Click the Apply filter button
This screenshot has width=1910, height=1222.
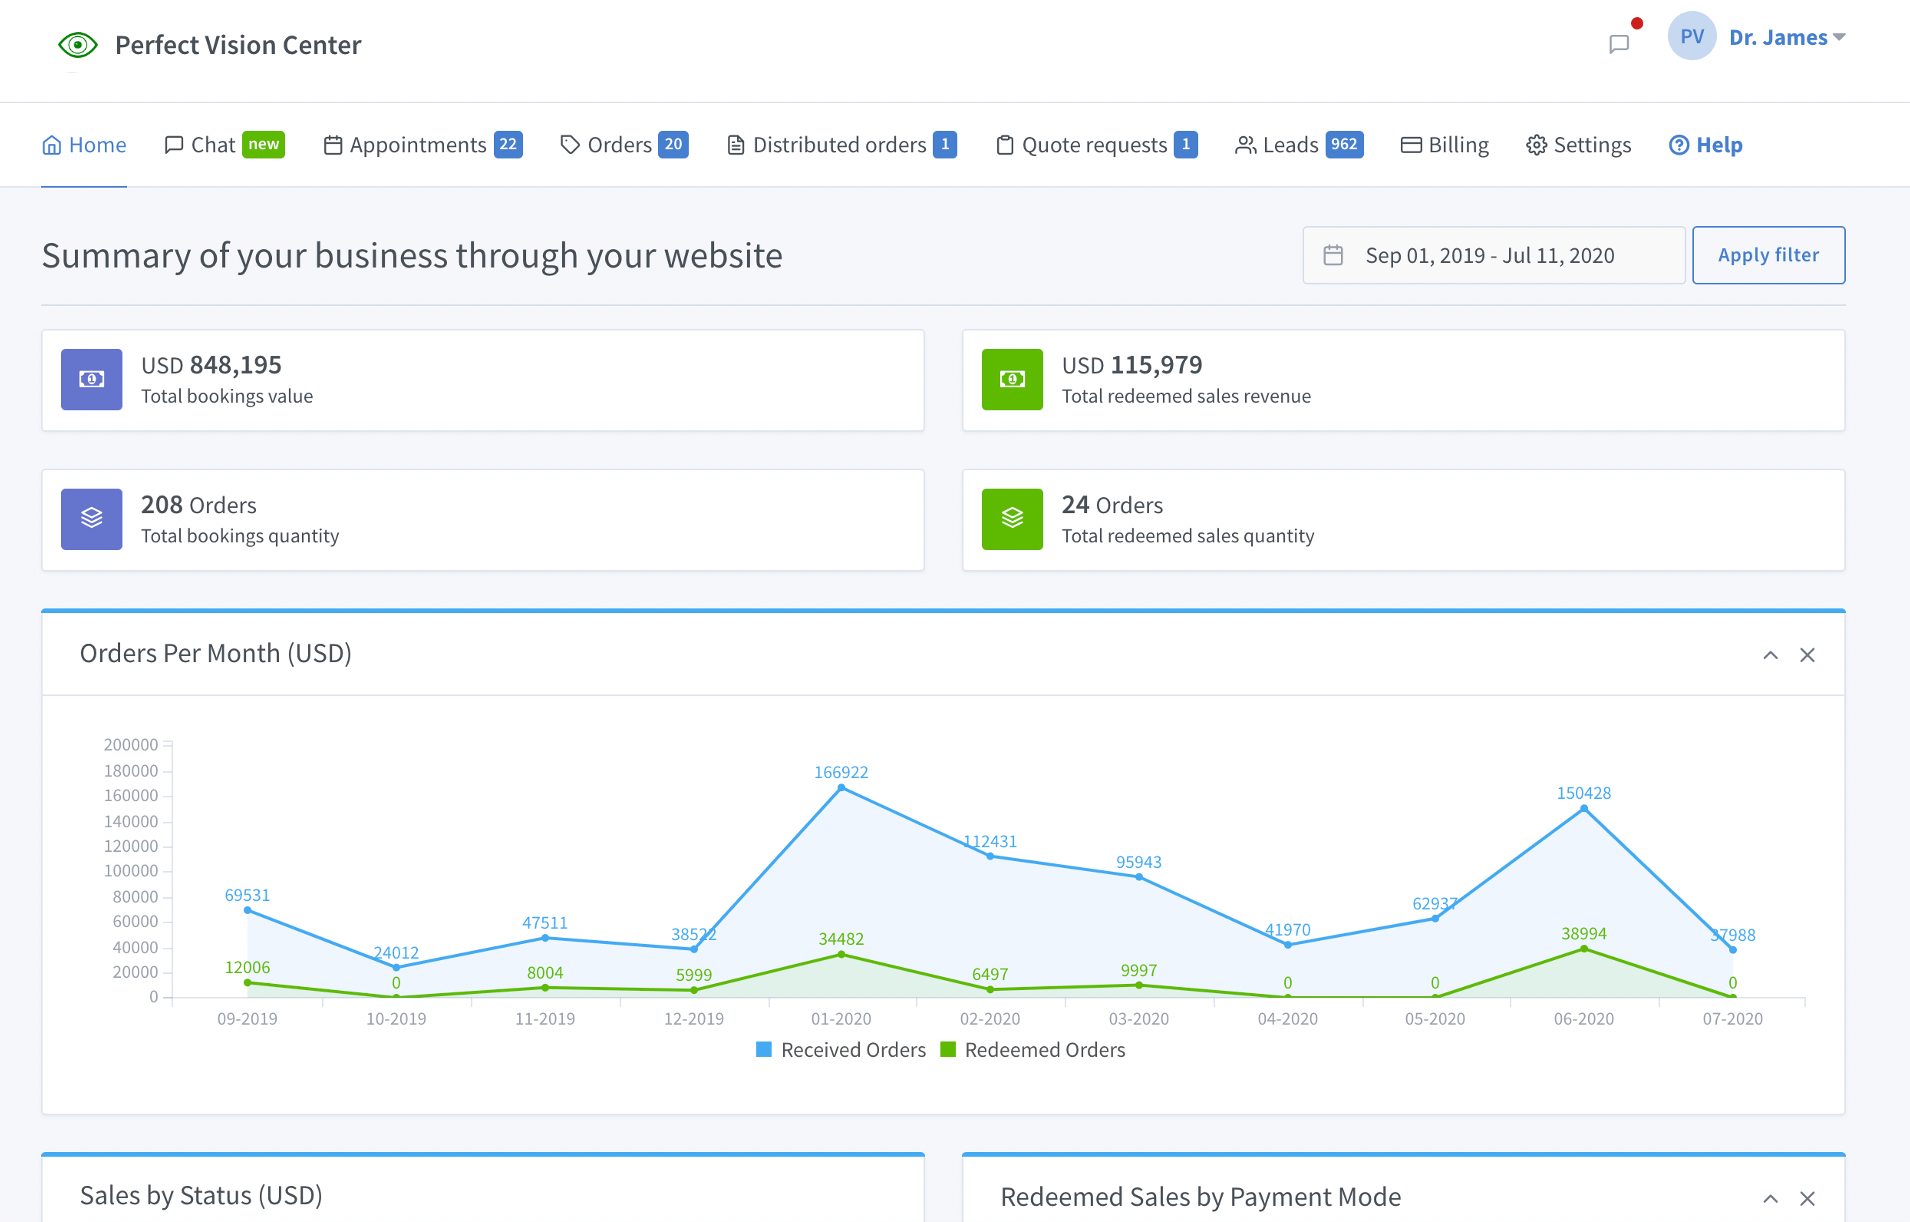pos(1768,255)
